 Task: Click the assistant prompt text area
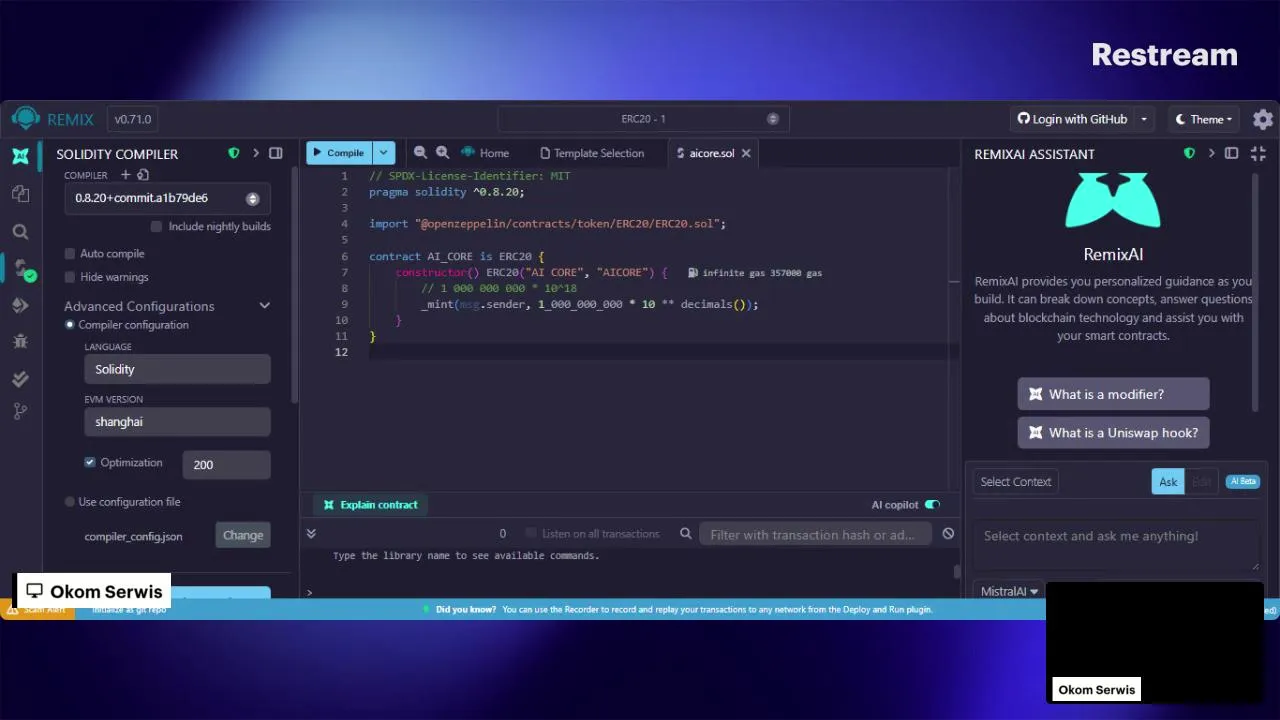coord(1116,544)
